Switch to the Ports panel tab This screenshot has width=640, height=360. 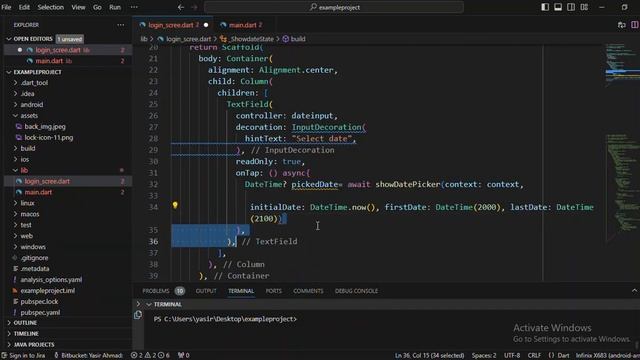273,291
